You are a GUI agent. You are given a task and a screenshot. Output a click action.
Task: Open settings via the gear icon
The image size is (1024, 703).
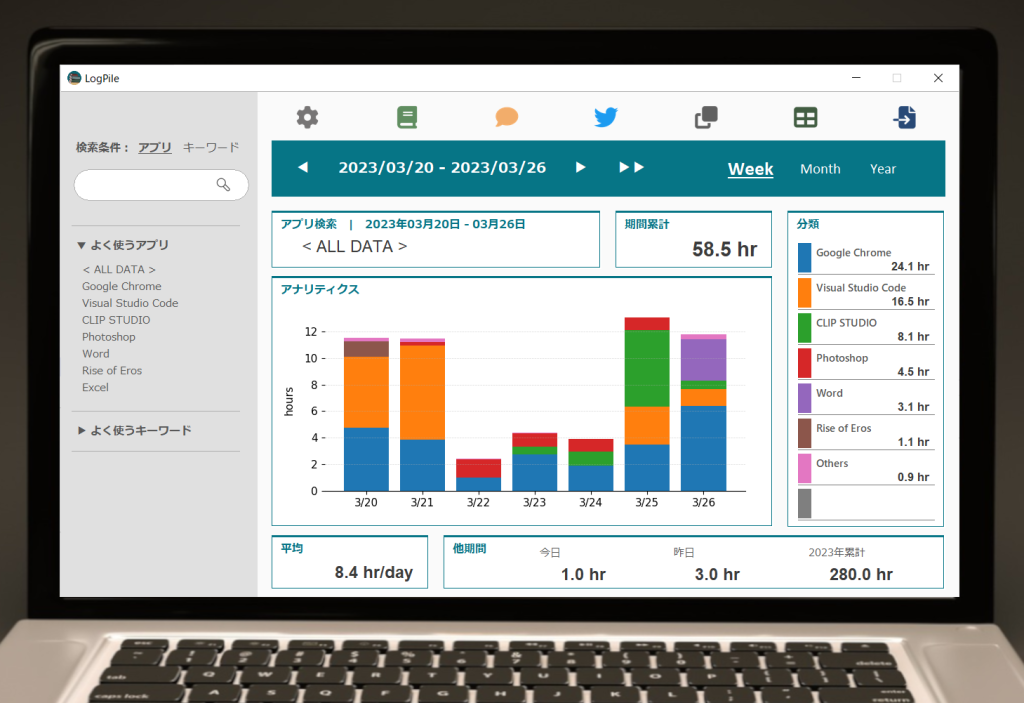pos(307,117)
